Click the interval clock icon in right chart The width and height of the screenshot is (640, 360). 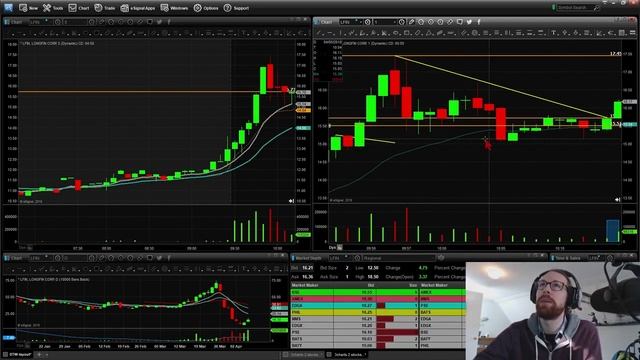click(x=402, y=22)
